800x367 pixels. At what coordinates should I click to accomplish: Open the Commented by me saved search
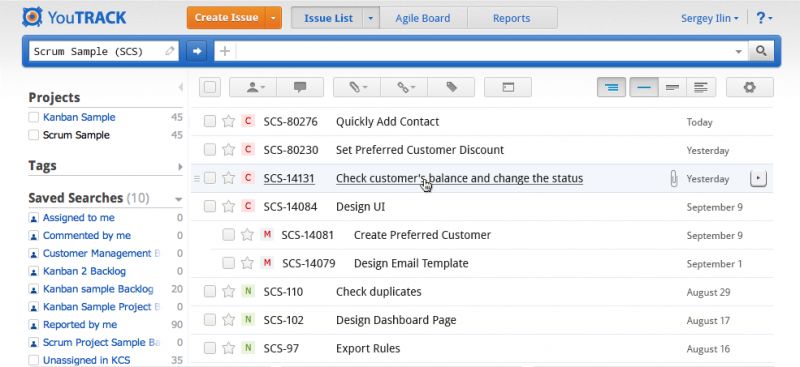(87, 236)
